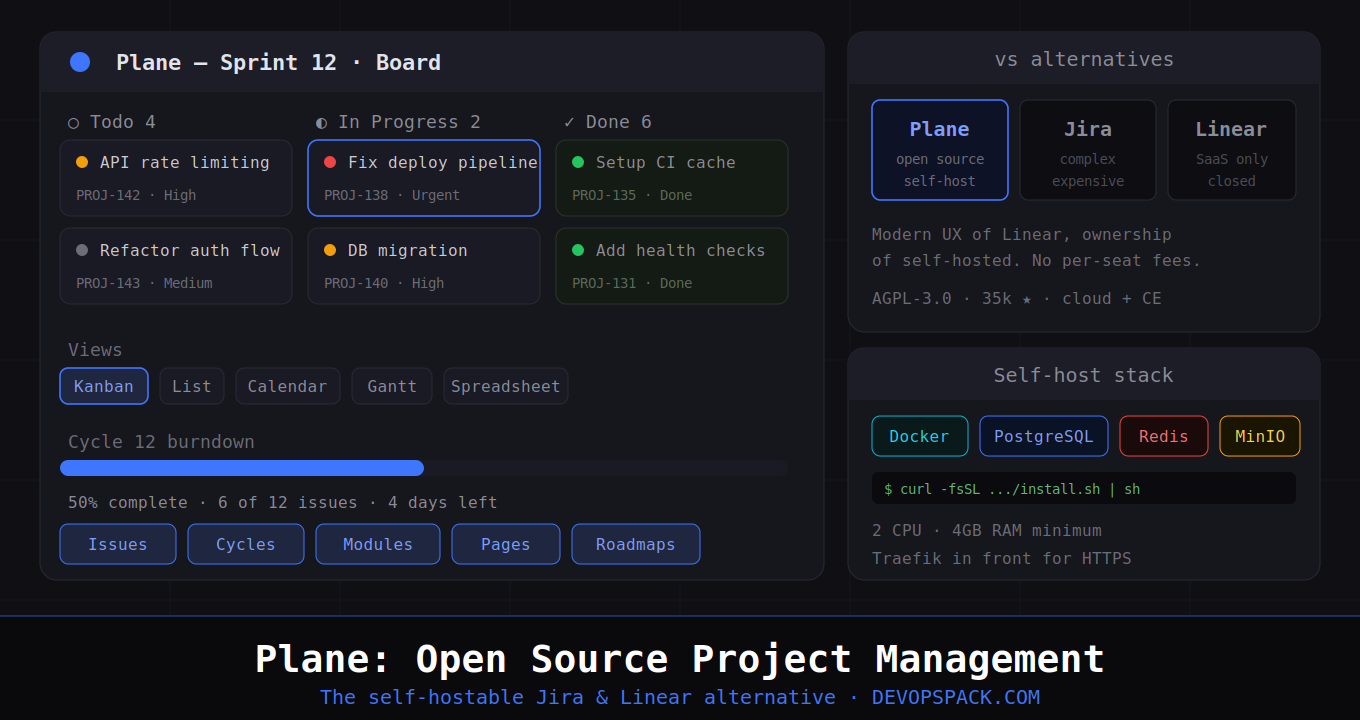The height and width of the screenshot is (720, 1360).
Task: Click orange priority dot on API rate limiting
Action: [x=82, y=162]
